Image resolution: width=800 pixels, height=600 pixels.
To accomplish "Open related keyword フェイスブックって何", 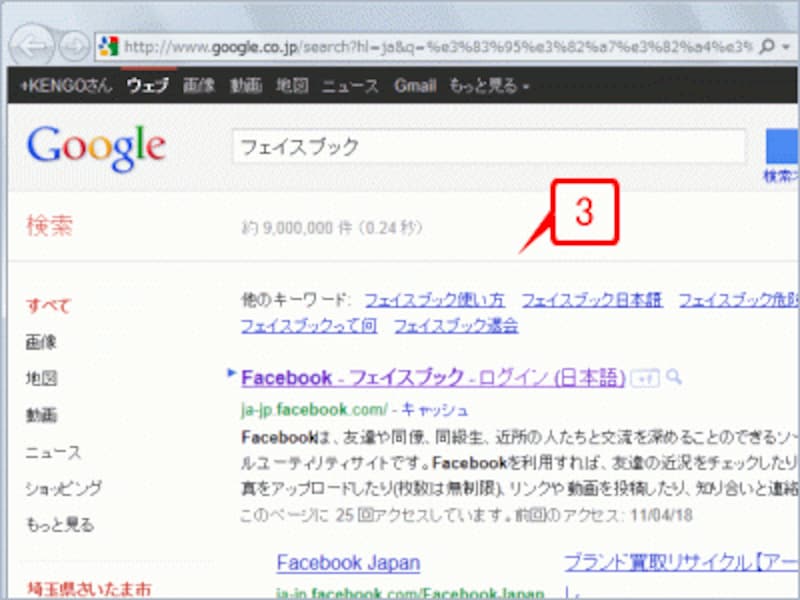I will coord(309,326).
